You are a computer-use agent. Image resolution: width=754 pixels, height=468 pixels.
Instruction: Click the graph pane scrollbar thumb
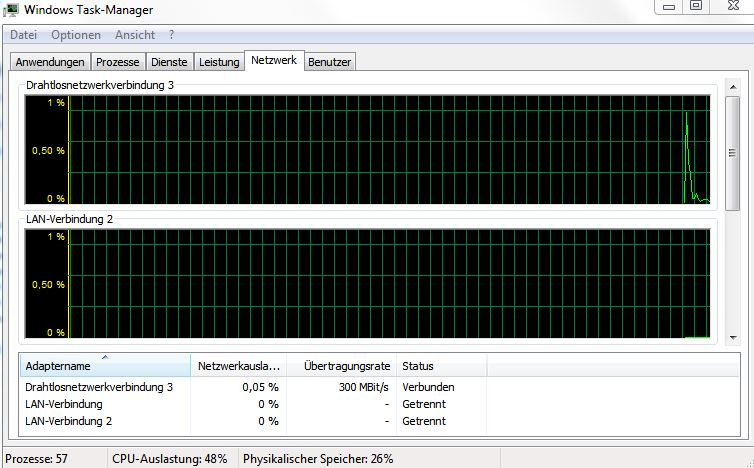732,153
